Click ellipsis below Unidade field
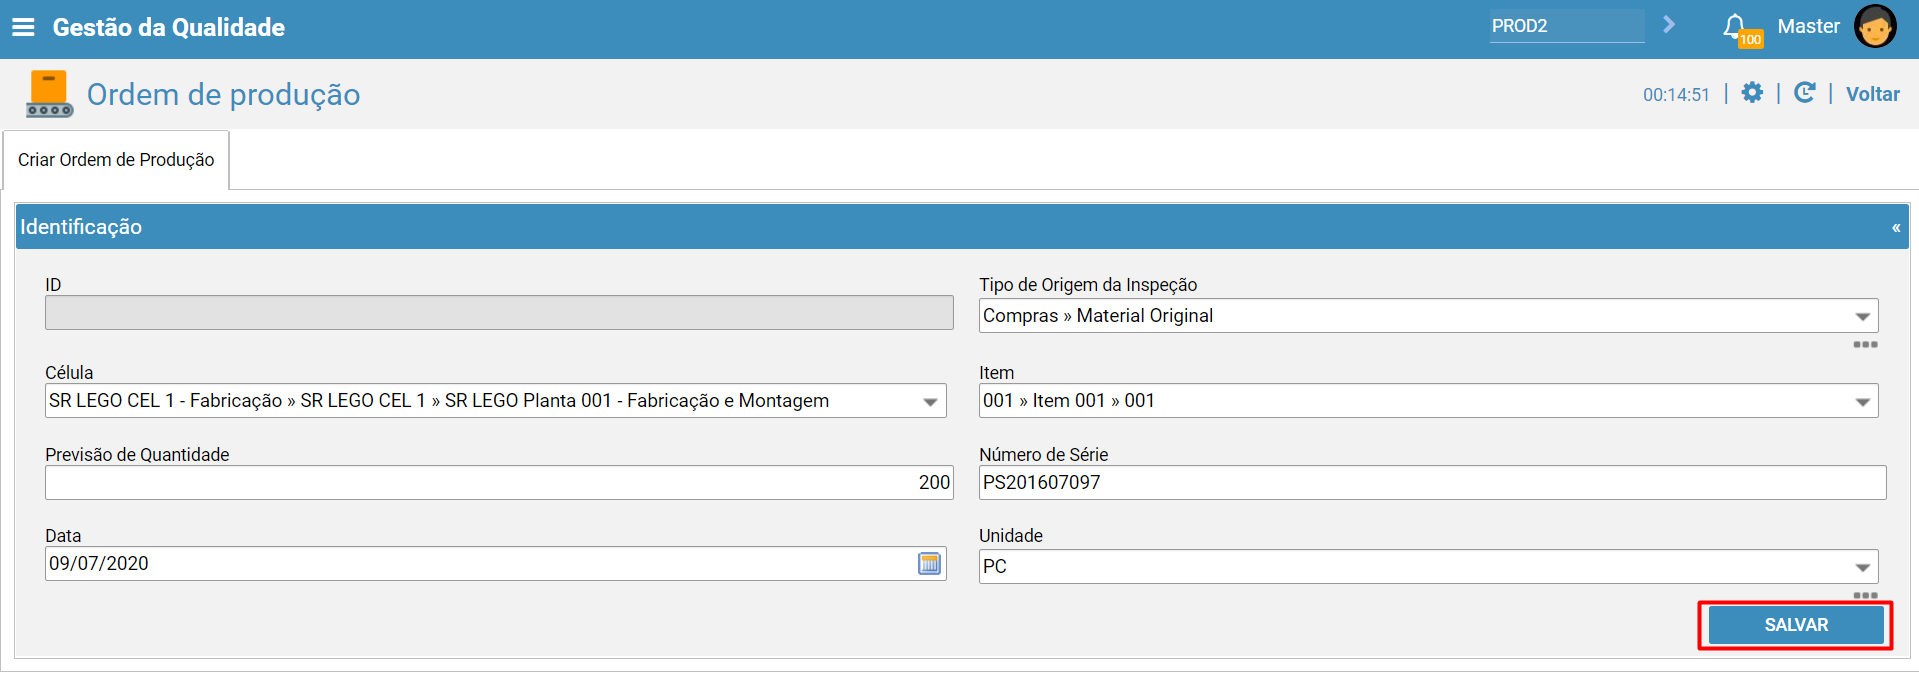1919x678 pixels. coord(1865,595)
